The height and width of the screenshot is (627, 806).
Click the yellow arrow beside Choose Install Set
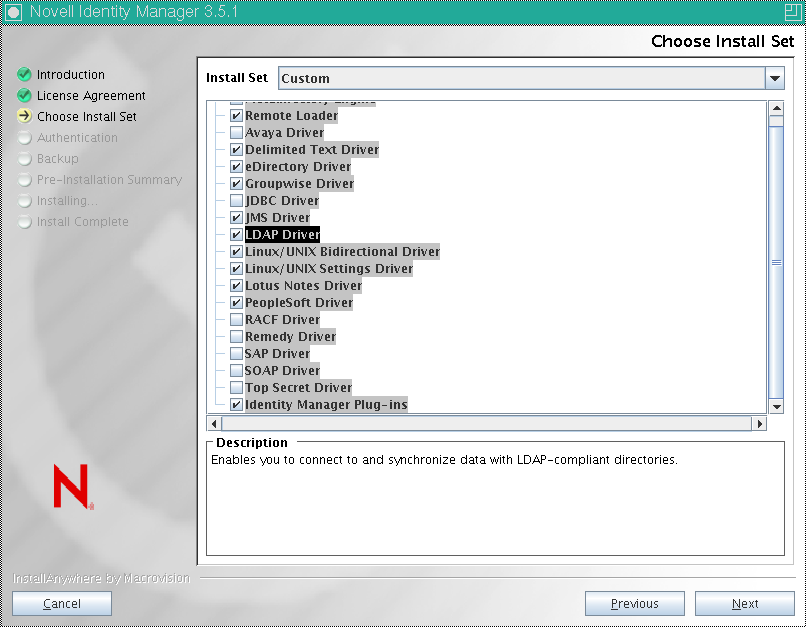[23, 116]
